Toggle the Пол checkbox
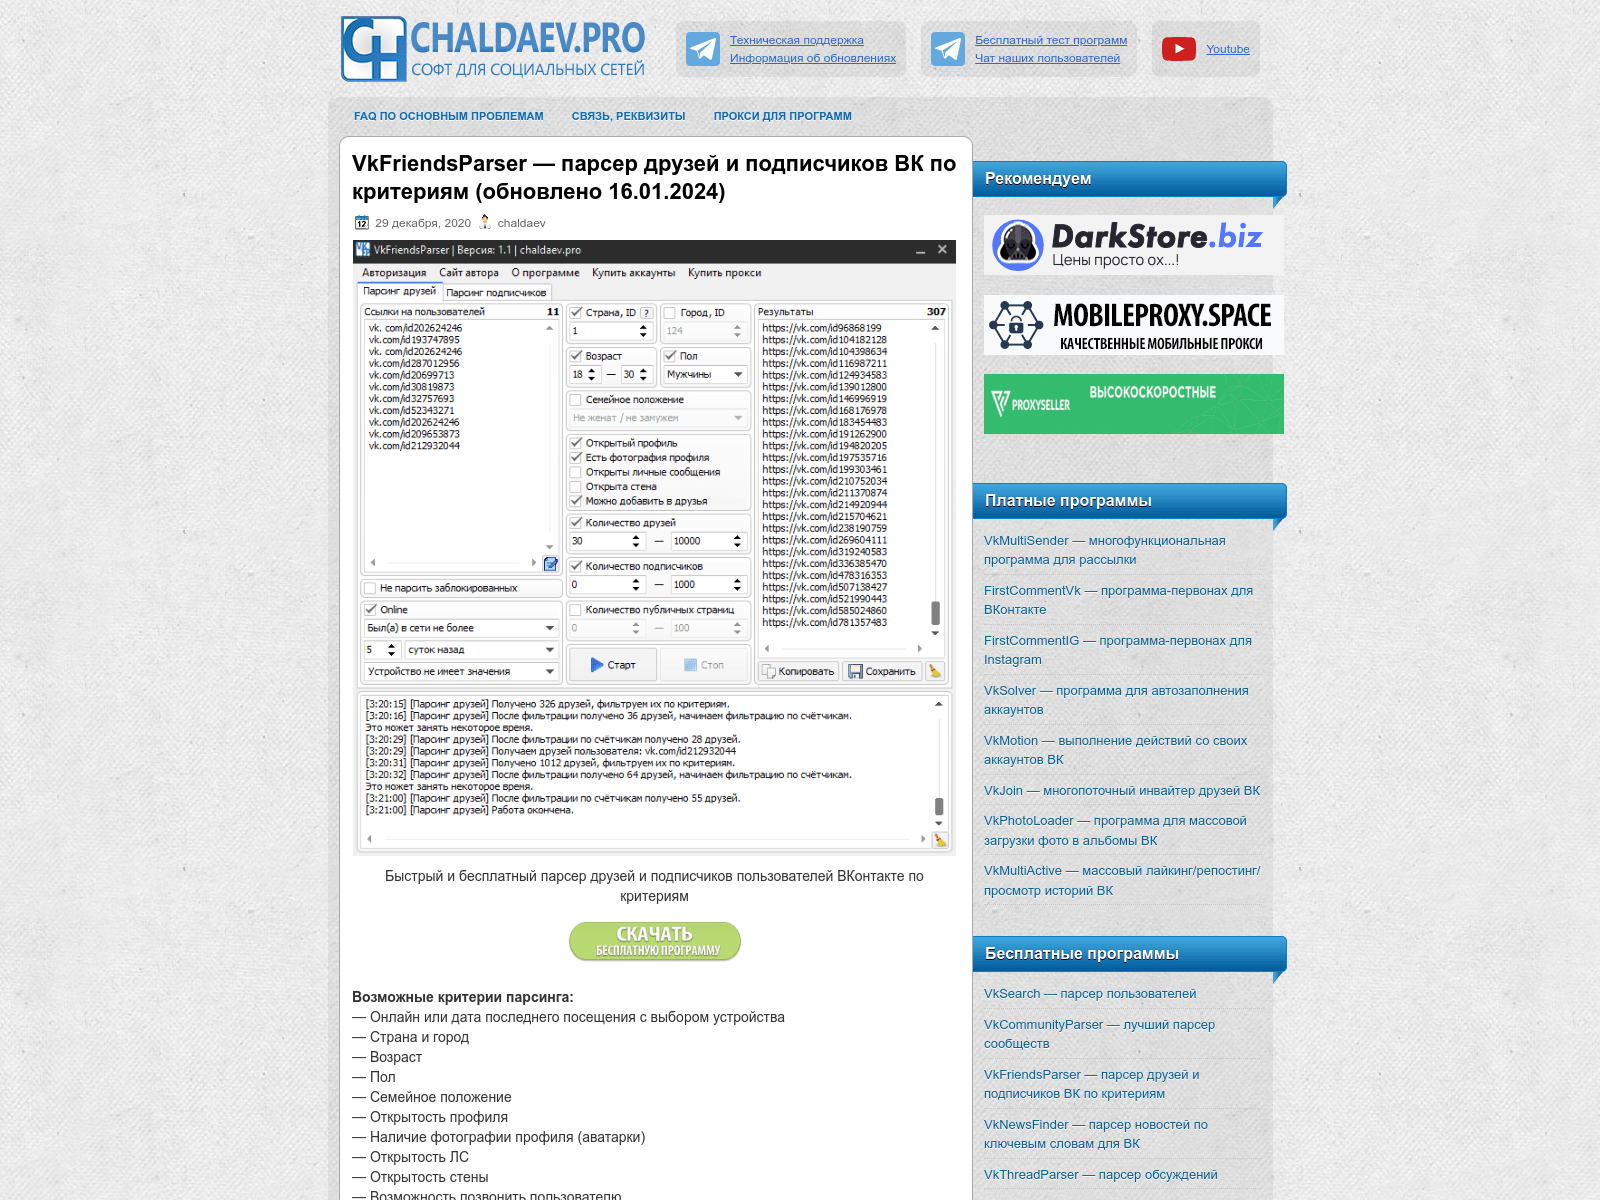Screen dimensions: 1600x1200 pos(670,356)
